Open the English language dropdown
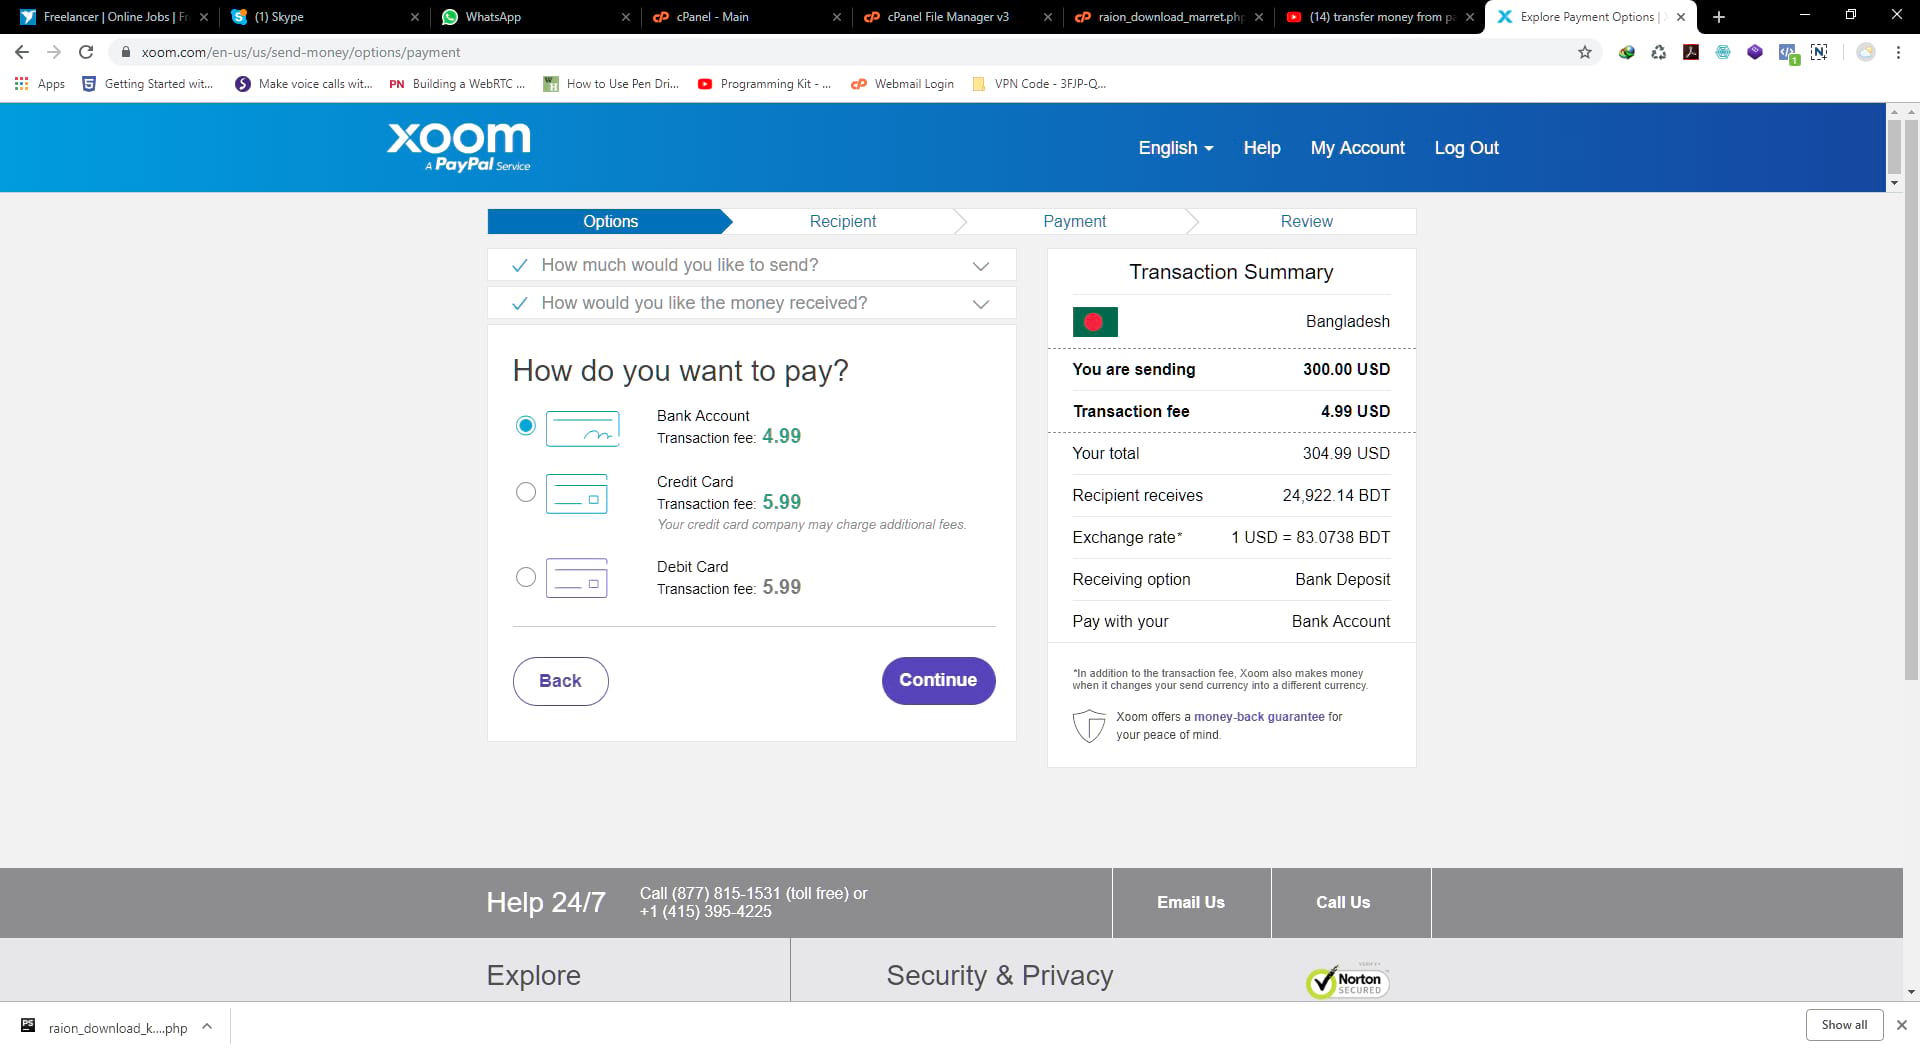The height and width of the screenshot is (1050, 1920). click(x=1175, y=148)
